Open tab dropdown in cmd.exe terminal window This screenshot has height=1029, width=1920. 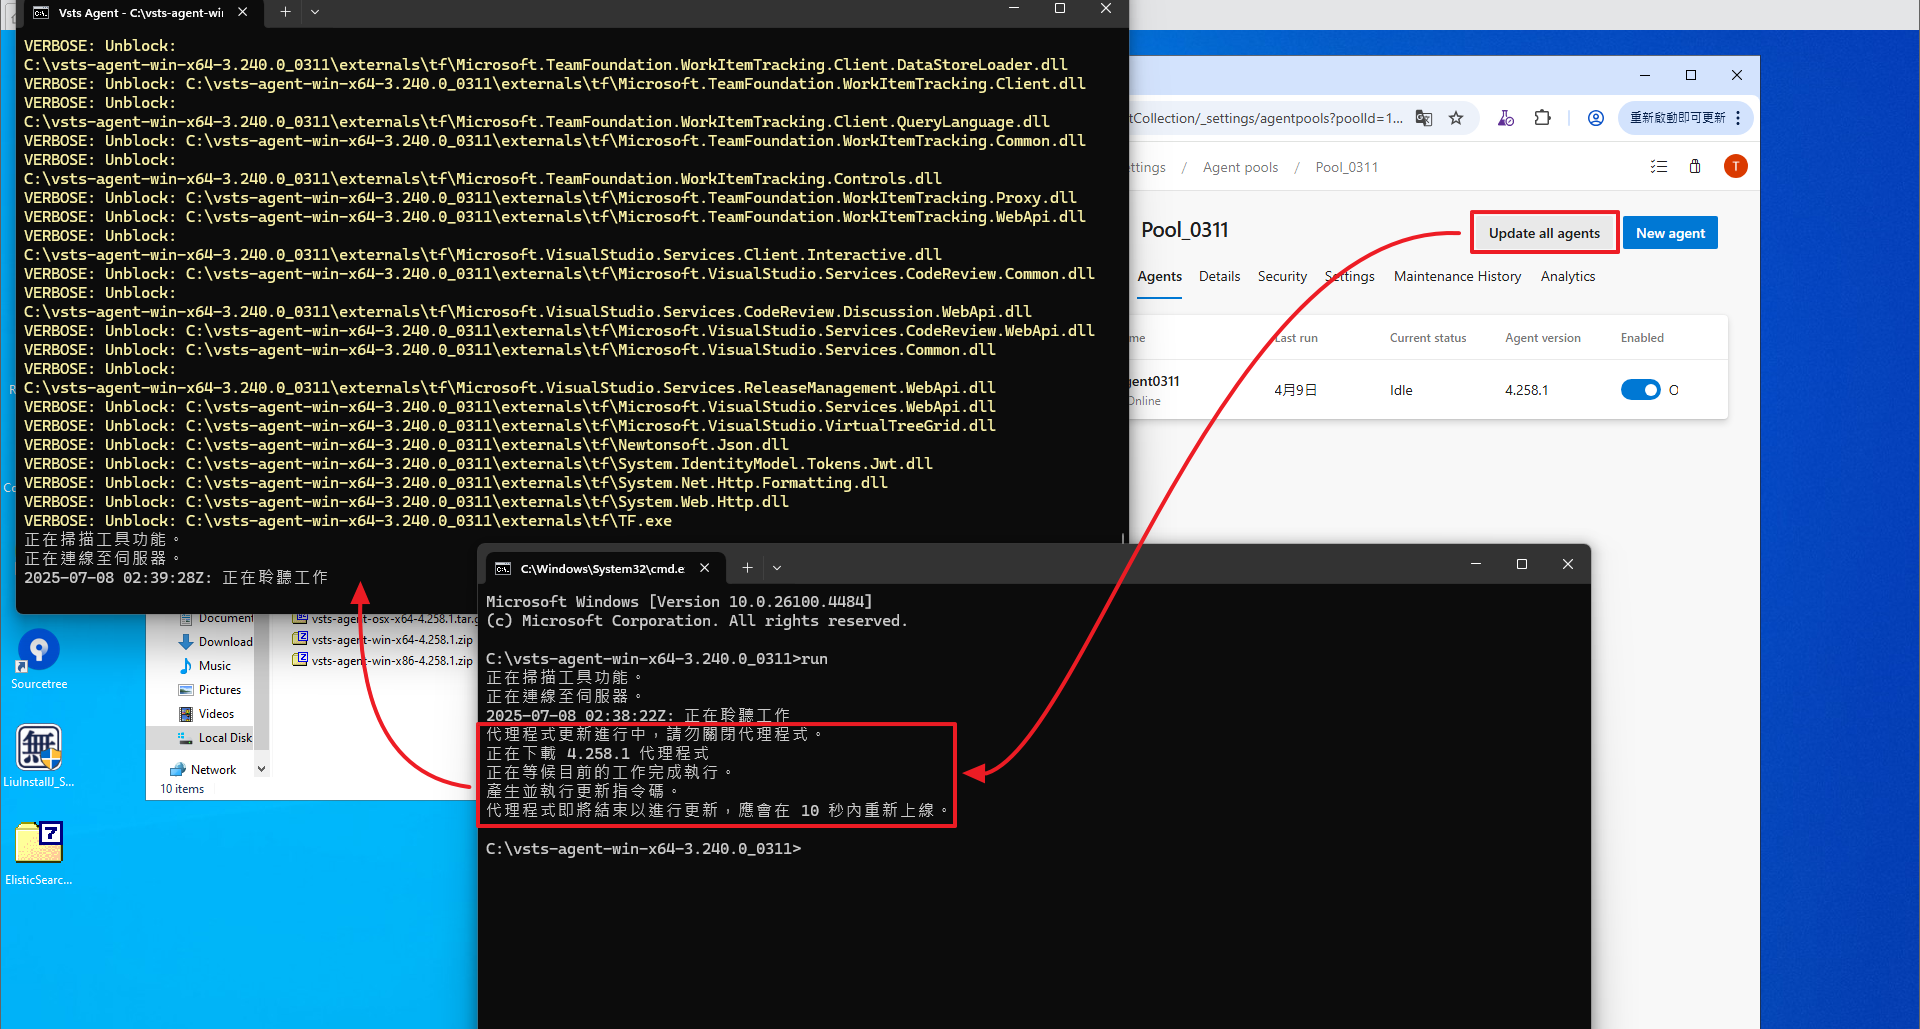777,568
